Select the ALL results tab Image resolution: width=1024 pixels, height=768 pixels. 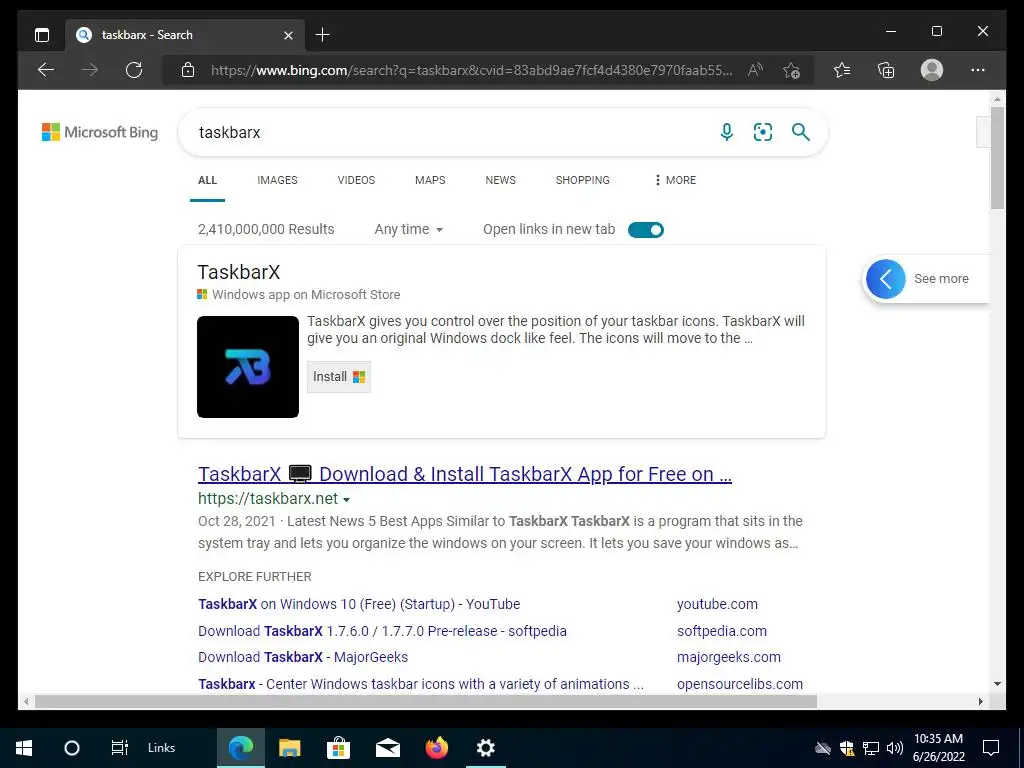point(207,180)
